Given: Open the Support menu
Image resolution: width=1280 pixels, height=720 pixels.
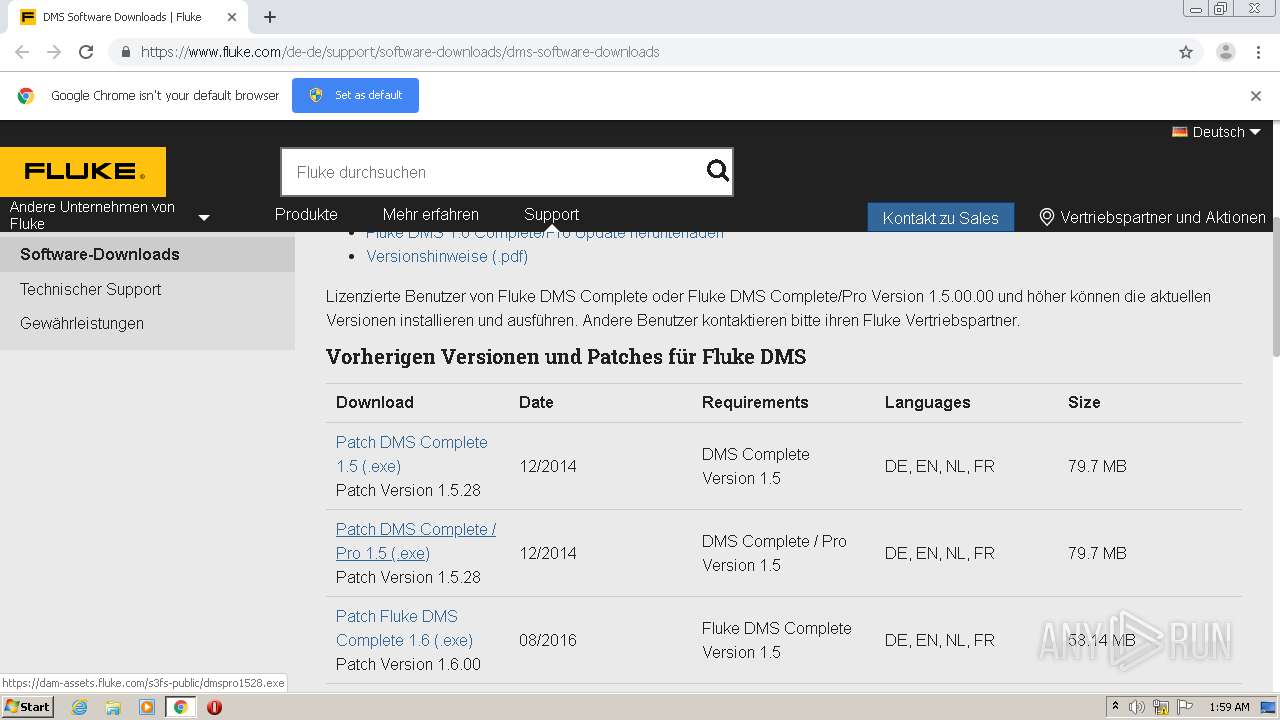Looking at the screenshot, I should click(552, 214).
